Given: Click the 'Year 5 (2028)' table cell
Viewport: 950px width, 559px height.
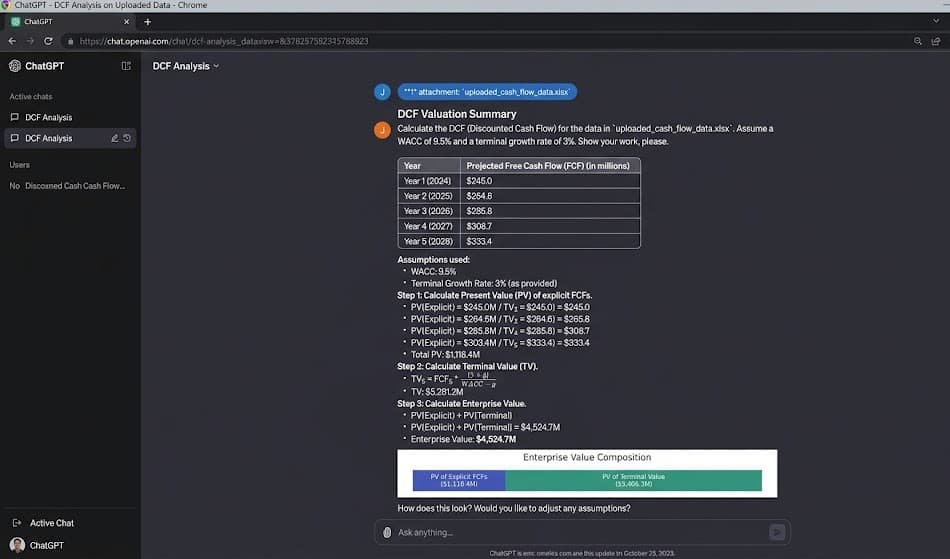Looking at the screenshot, I should click(429, 241).
